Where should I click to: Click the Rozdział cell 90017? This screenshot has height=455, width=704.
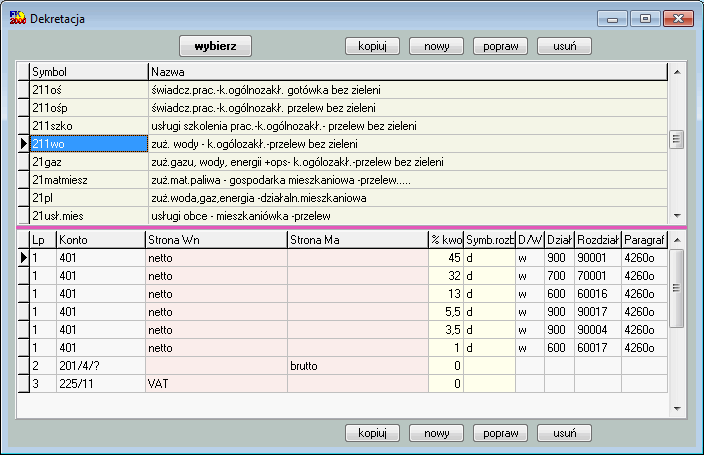pos(598,312)
